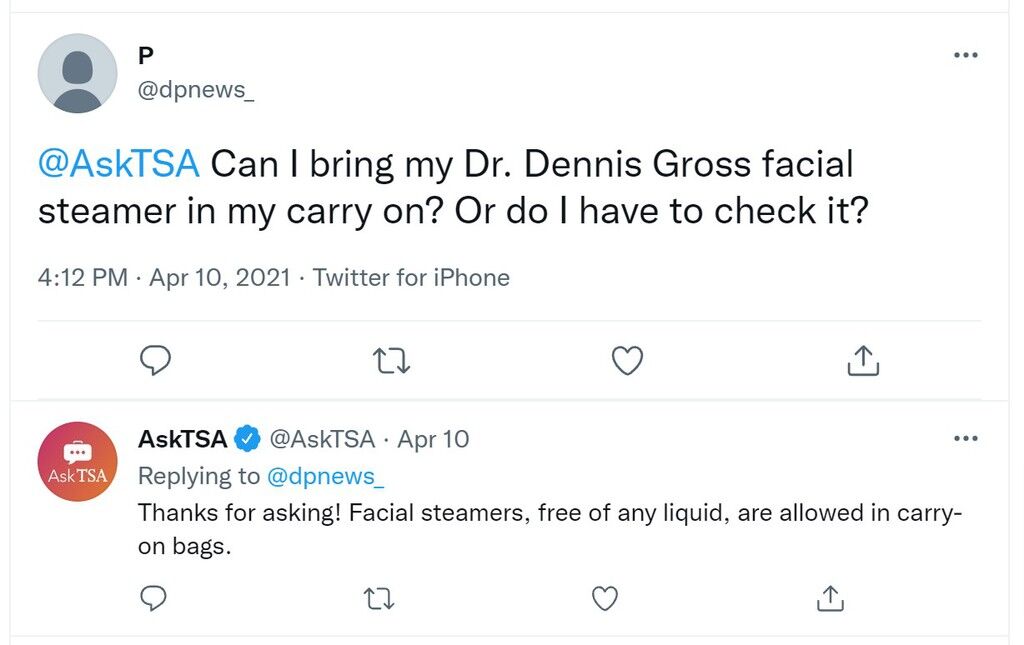Open the @dpnews_ link in Replying to
1024x645 pixels.
[326, 477]
